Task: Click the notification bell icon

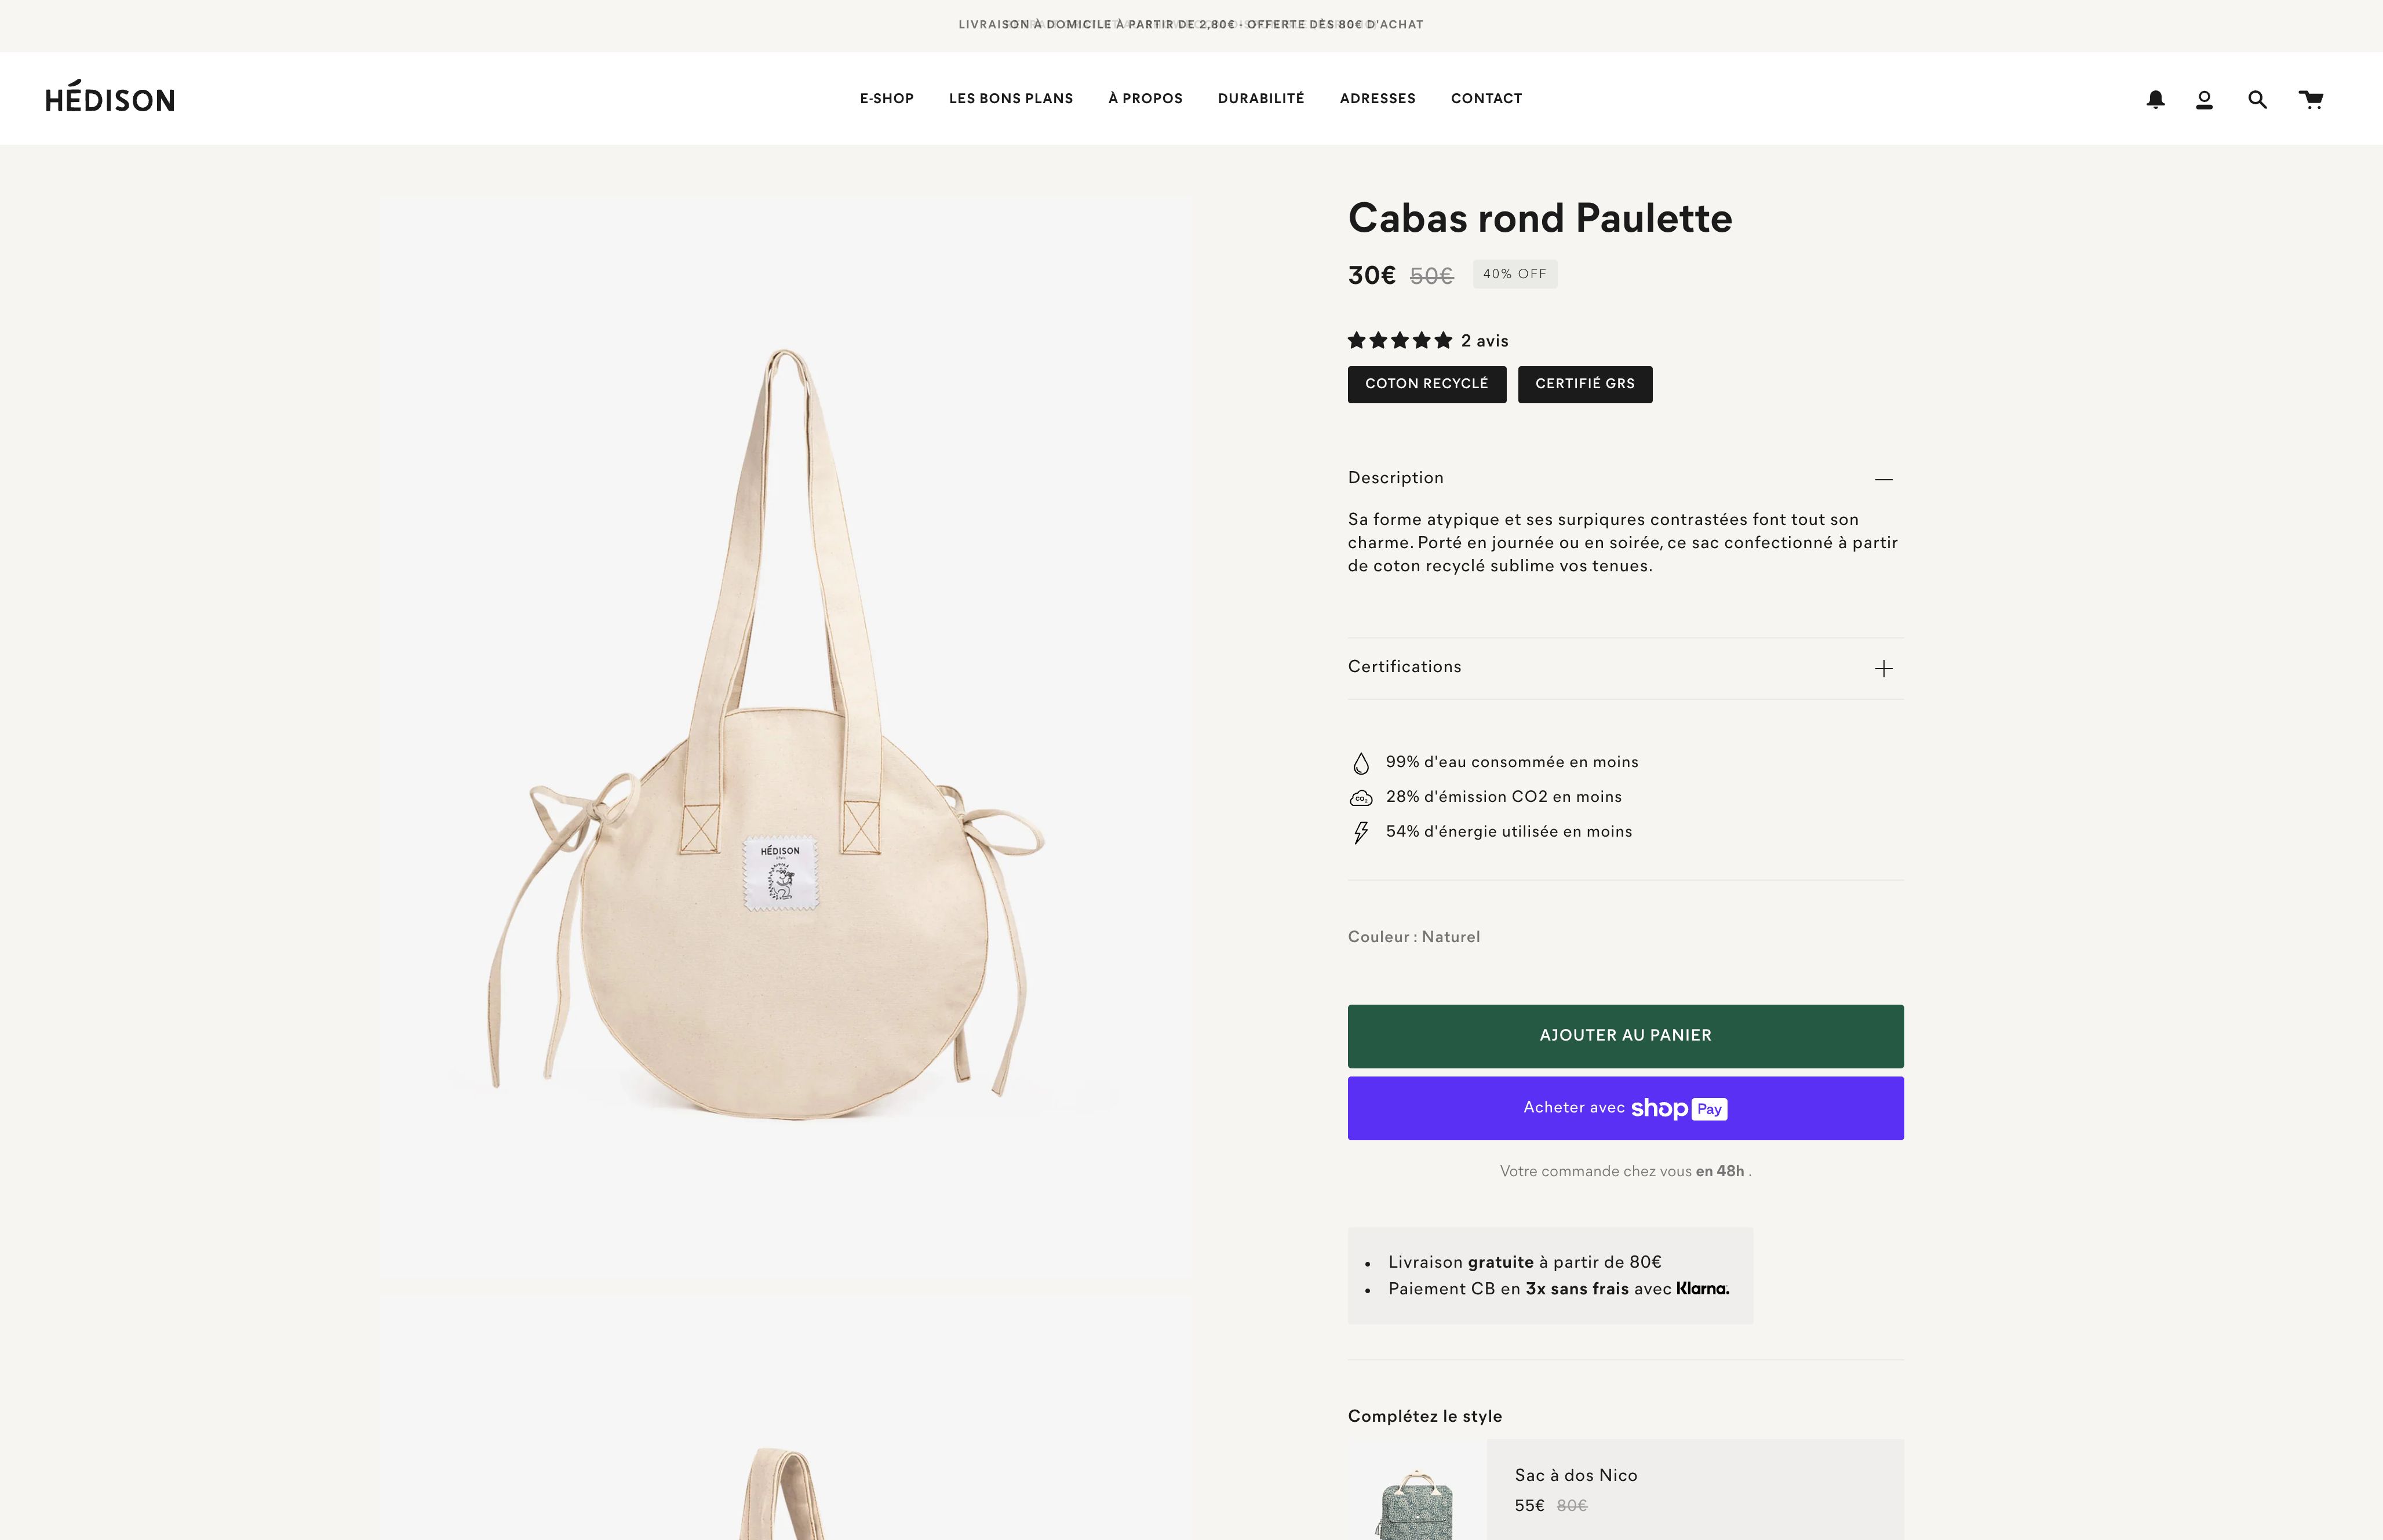Action: pyautogui.click(x=2155, y=99)
